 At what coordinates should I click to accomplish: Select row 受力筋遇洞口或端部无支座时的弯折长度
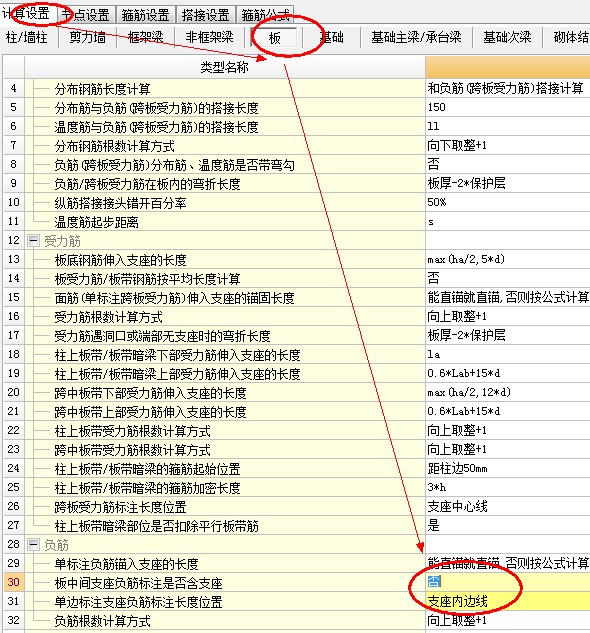coord(225,335)
